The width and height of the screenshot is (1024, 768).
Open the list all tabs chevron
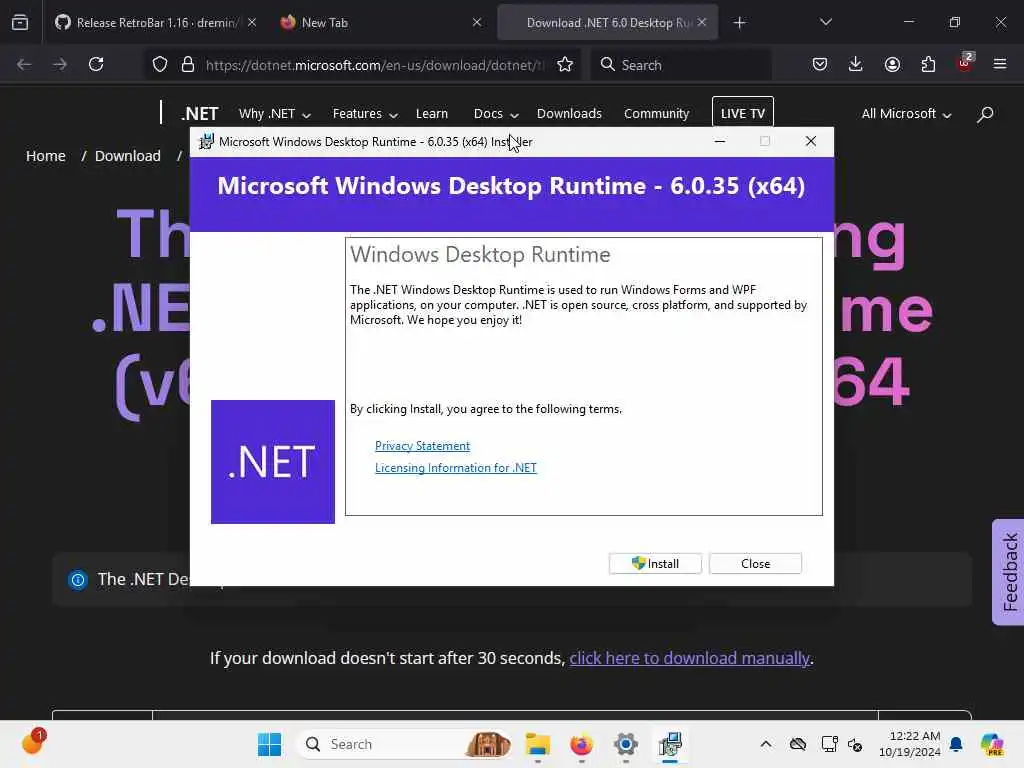click(825, 22)
